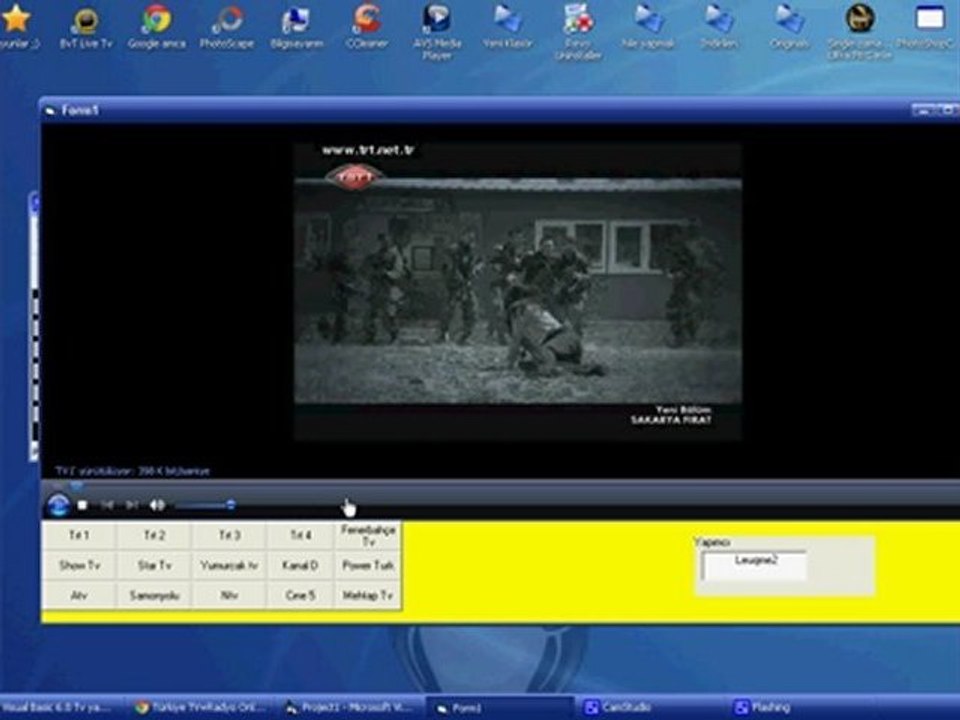Switch to Project1 Microsoft Visual taskbar item
This screenshot has width=960, height=720.
click(352, 707)
